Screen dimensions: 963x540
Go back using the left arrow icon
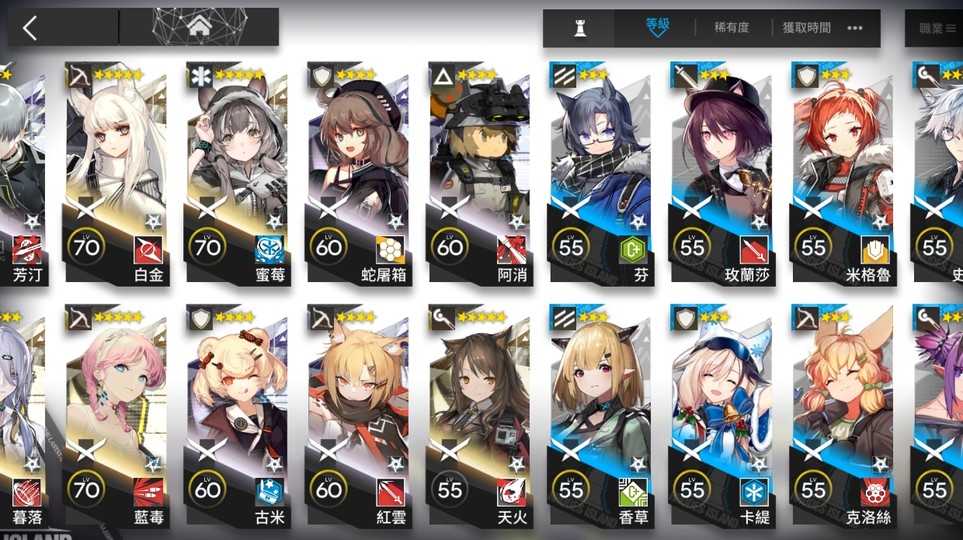pos(29,28)
